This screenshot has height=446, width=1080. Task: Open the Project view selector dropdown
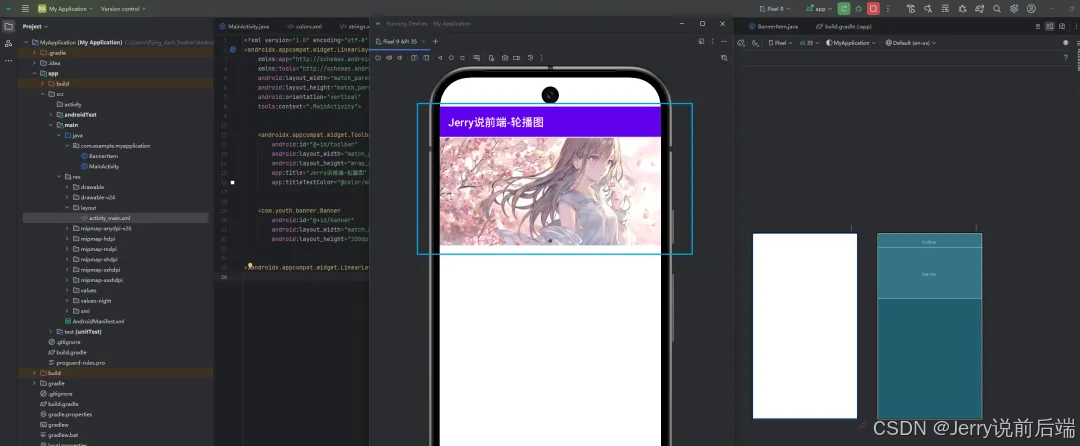(x=35, y=26)
